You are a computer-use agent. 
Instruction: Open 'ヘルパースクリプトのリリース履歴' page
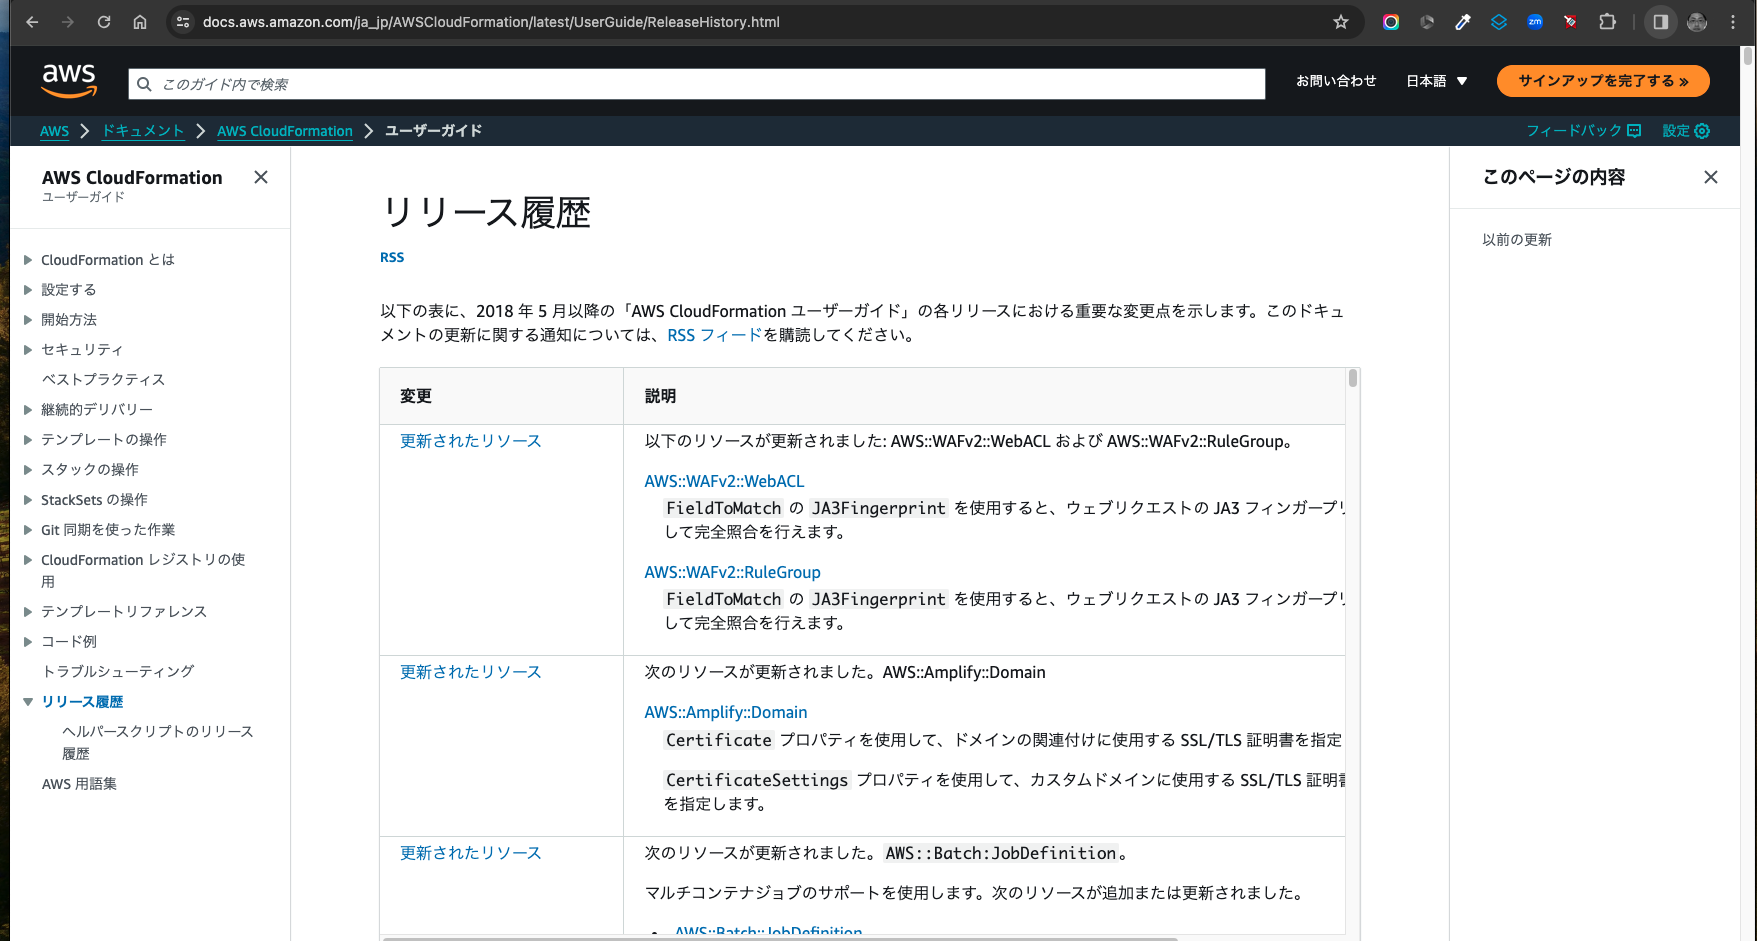click(x=157, y=743)
